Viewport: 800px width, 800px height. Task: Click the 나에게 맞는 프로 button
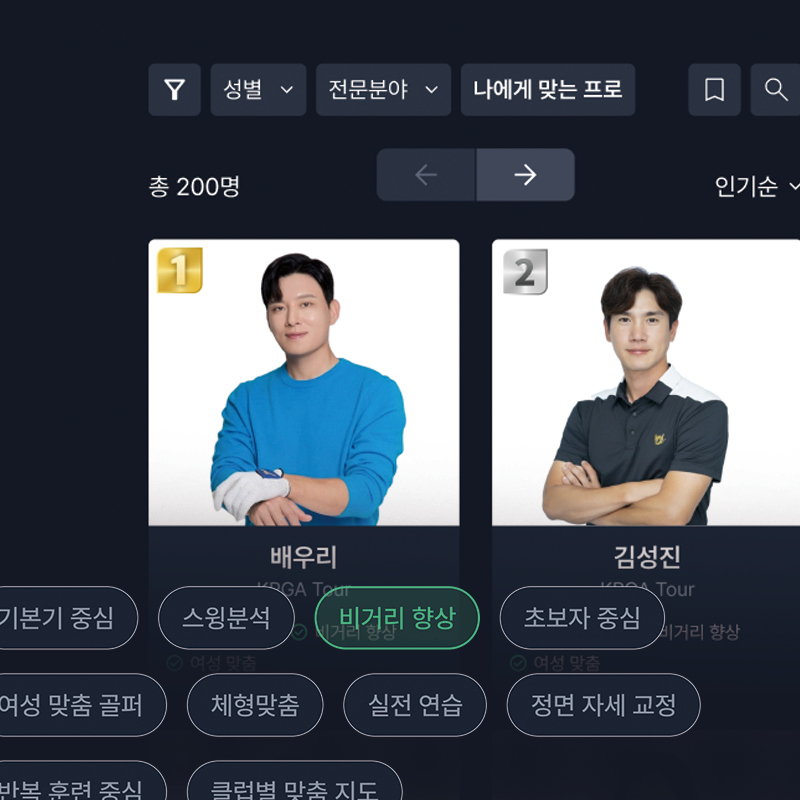tap(548, 90)
